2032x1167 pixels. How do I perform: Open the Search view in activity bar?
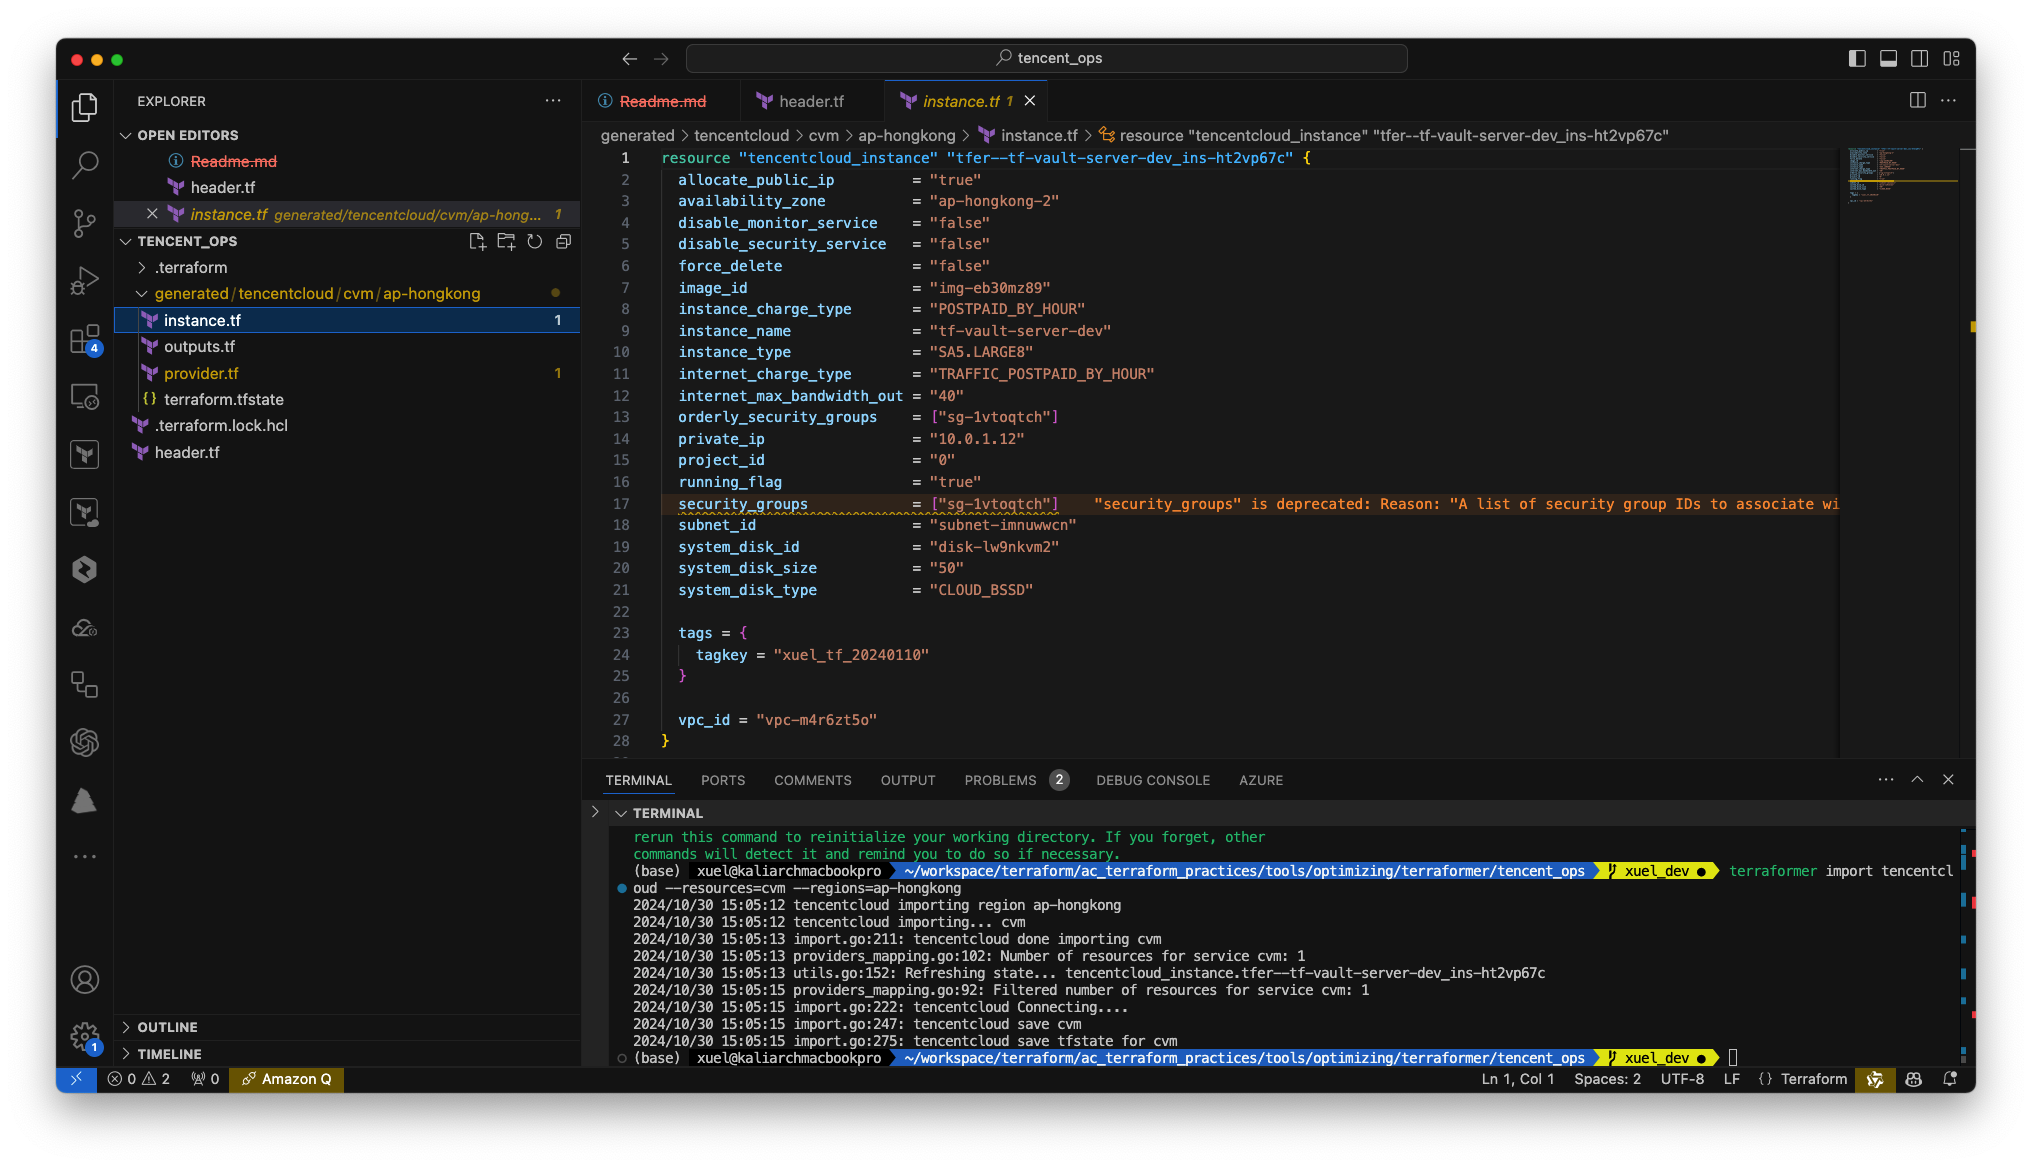(x=85, y=164)
